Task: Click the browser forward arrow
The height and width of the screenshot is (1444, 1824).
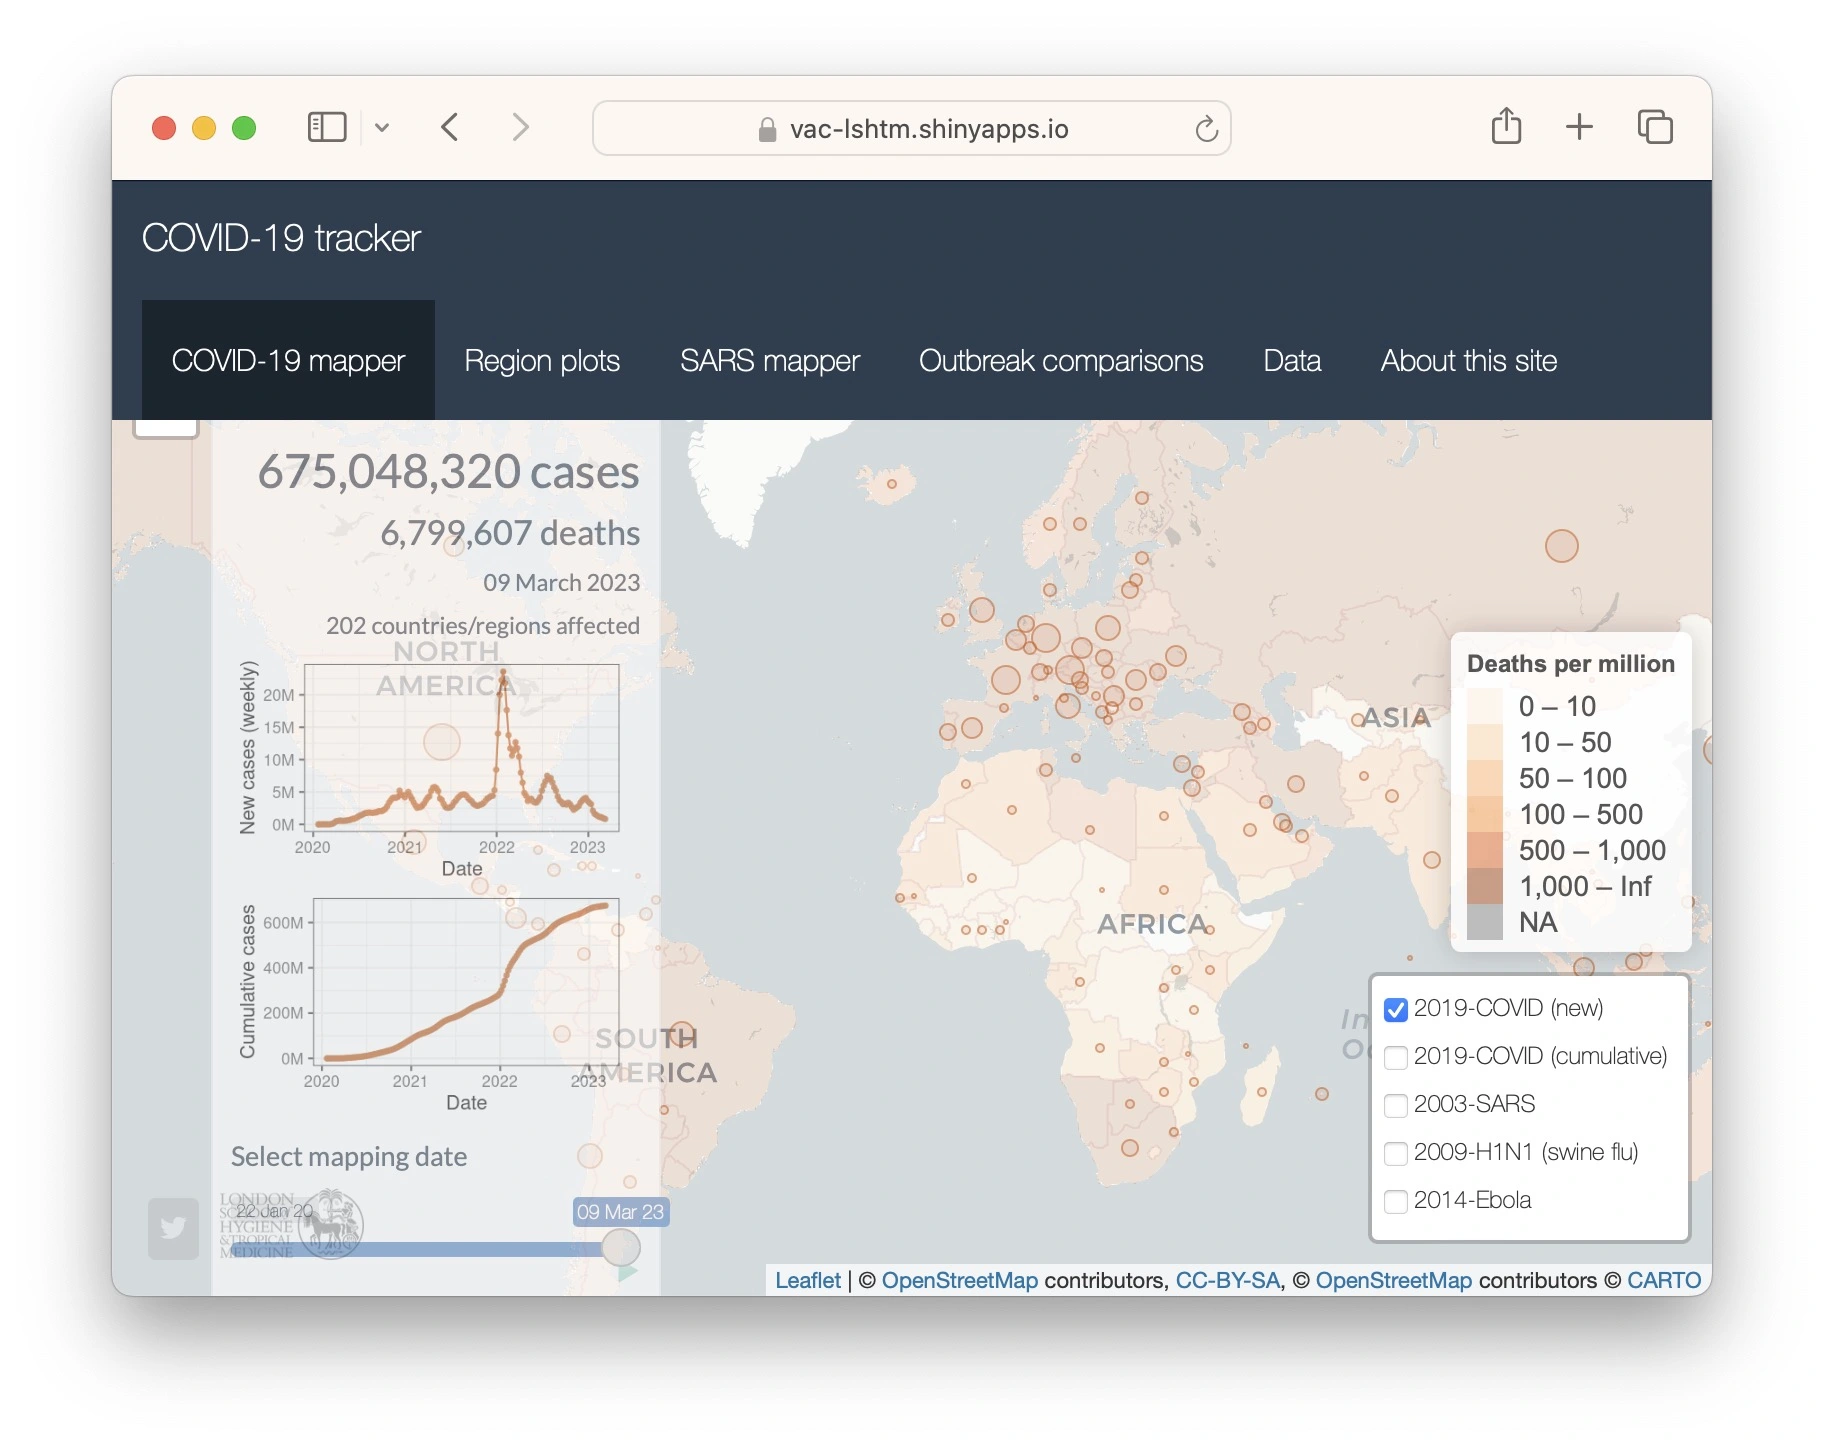Action: 520,127
